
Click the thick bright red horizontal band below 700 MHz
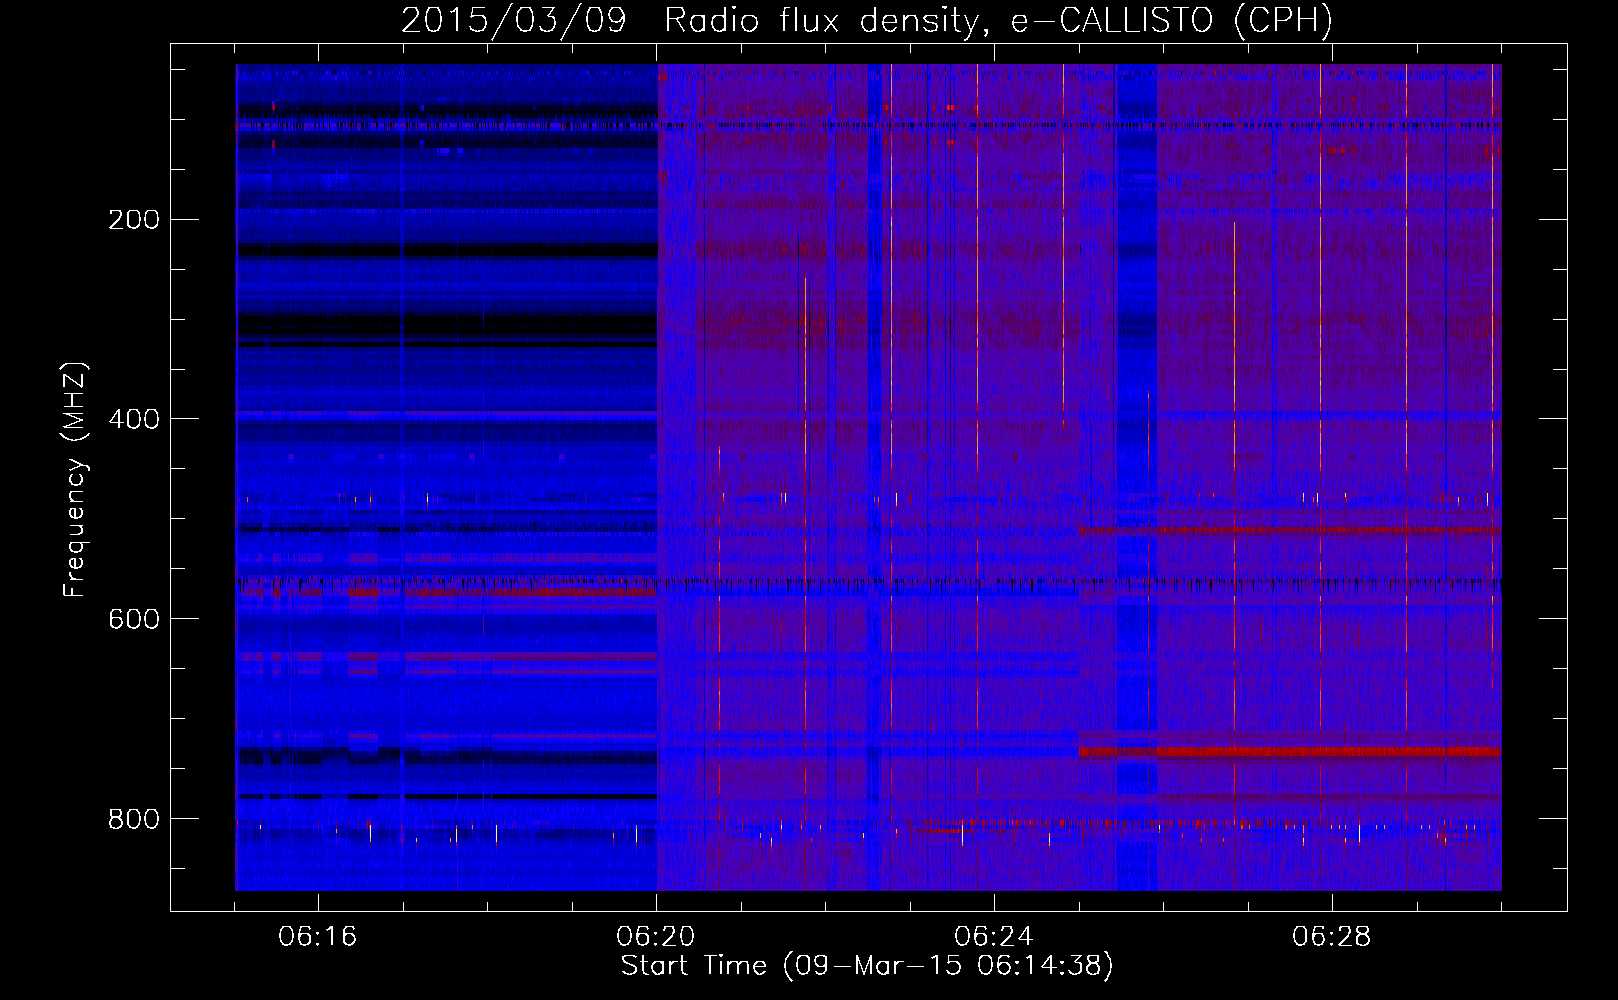coord(1290,752)
